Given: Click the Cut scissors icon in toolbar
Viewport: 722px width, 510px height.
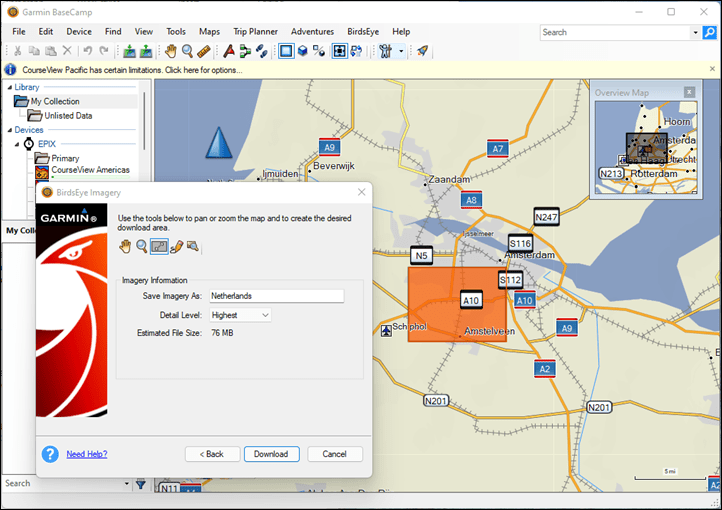Looking at the screenshot, I should point(17,51).
